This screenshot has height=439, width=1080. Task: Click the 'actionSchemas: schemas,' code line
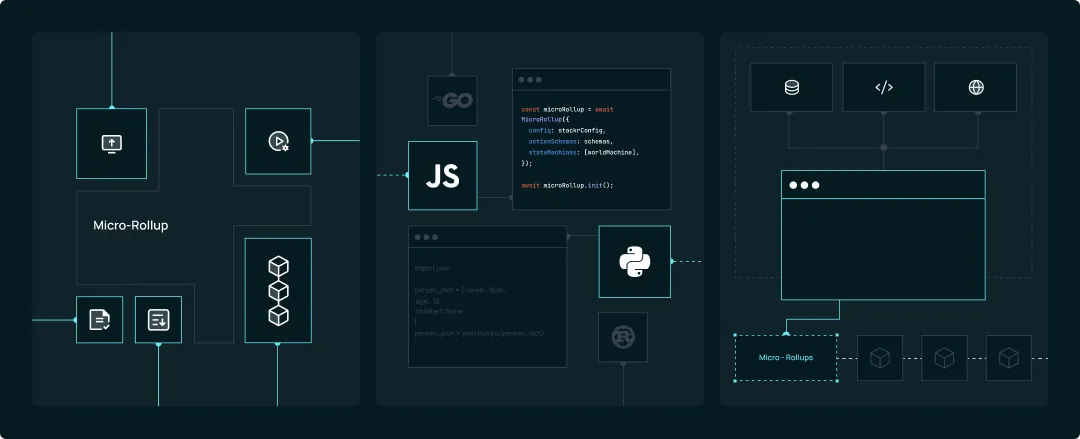tap(570, 141)
